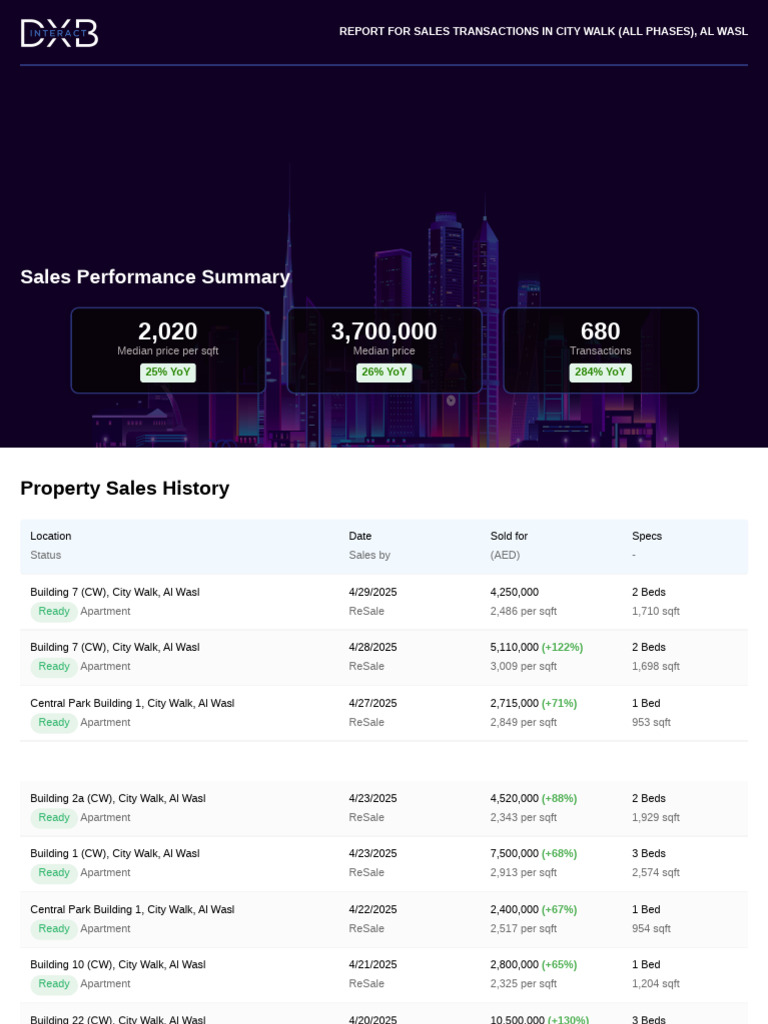The width and height of the screenshot is (768, 1024).
Task: Click the 25% YoY badge
Action: pyautogui.click(x=168, y=372)
